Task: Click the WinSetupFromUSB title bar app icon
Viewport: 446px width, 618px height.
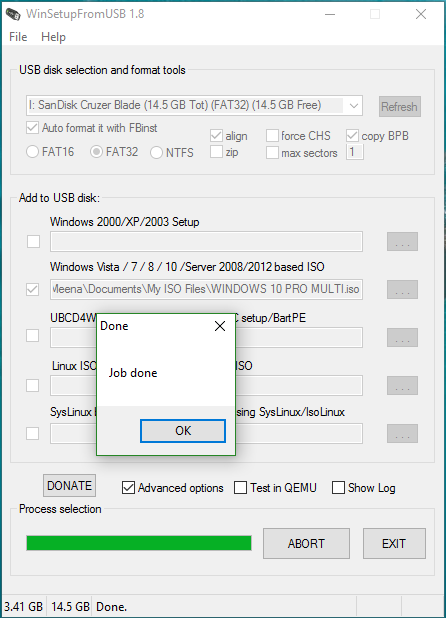Action: point(13,14)
